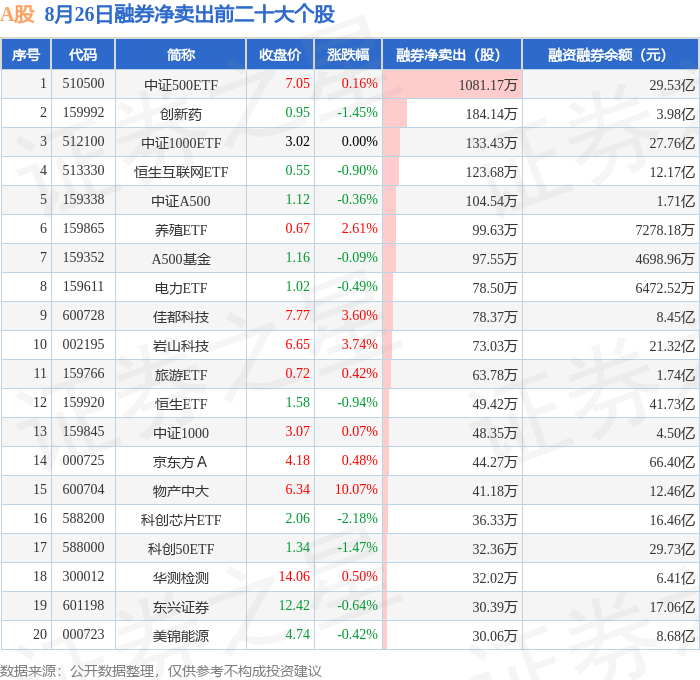
Task: Click the balance 66.40亿
Action: click(x=672, y=462)
